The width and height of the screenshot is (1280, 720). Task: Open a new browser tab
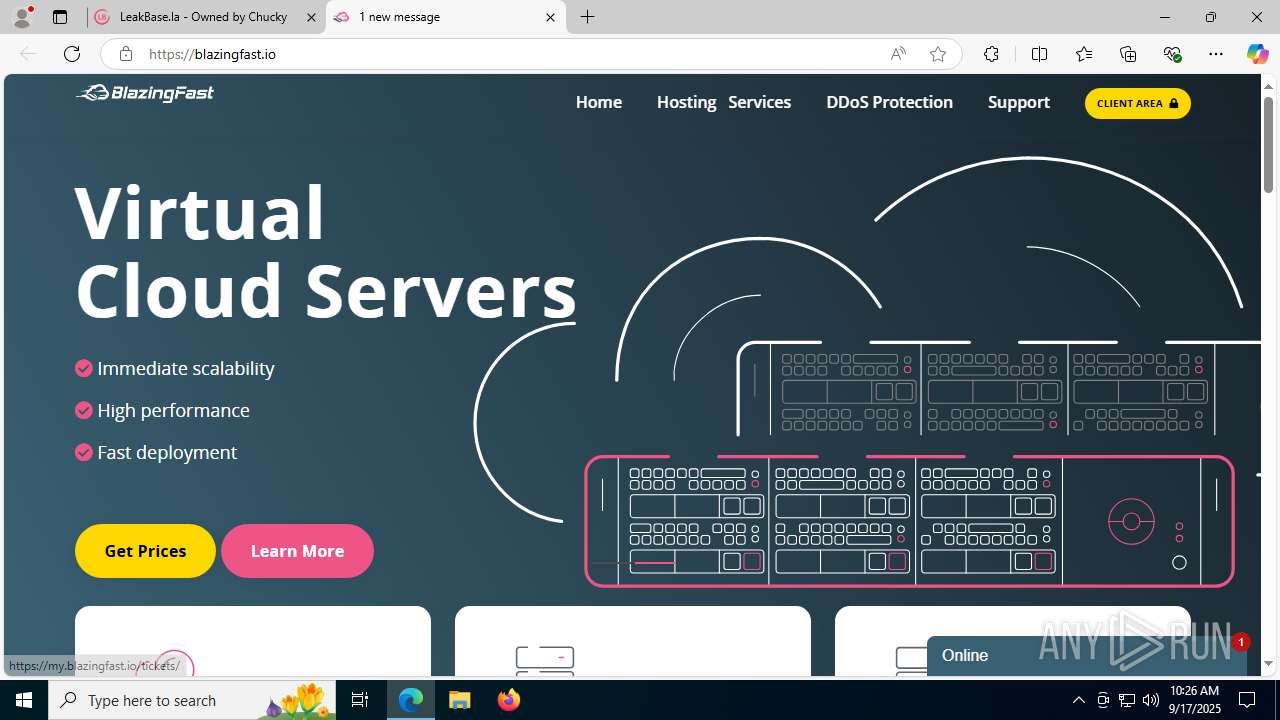tap(588, 17)
